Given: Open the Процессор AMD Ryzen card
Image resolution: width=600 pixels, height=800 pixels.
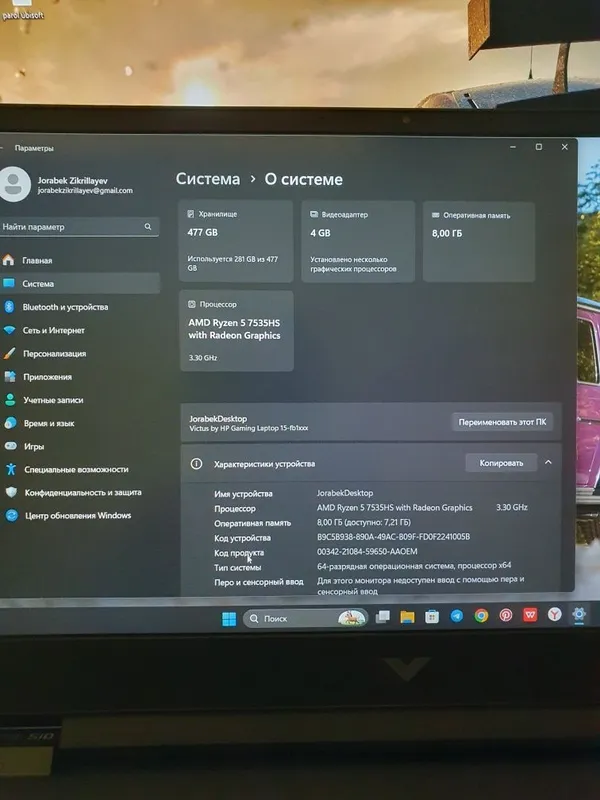Looking at the screenshot, I should (237, 331).
